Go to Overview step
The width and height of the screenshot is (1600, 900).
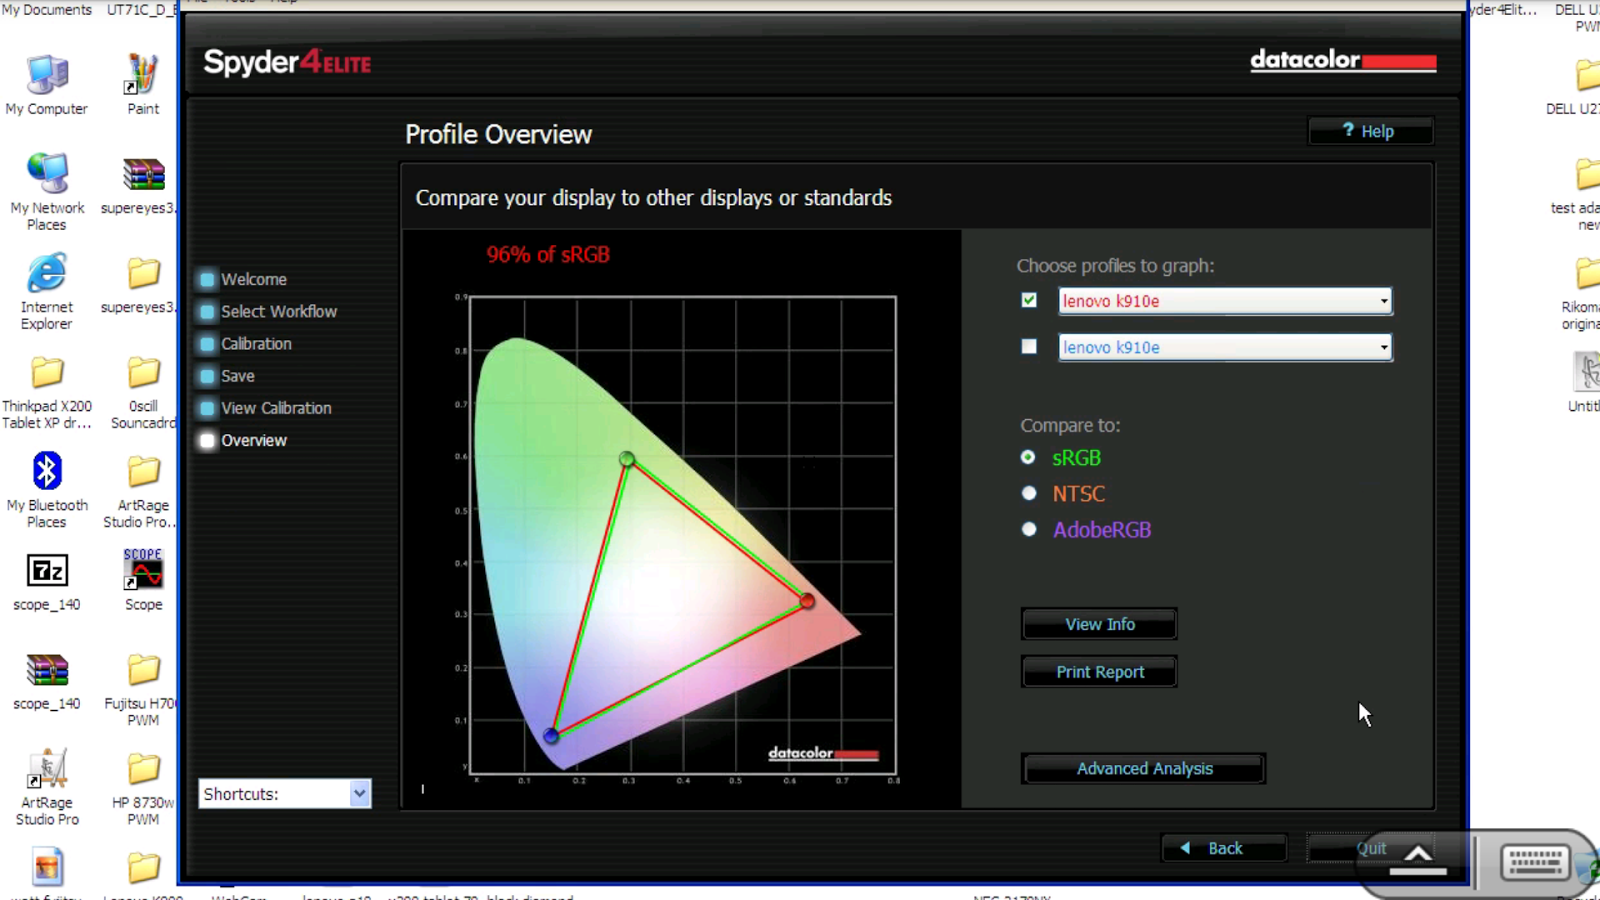coord(254,440)
